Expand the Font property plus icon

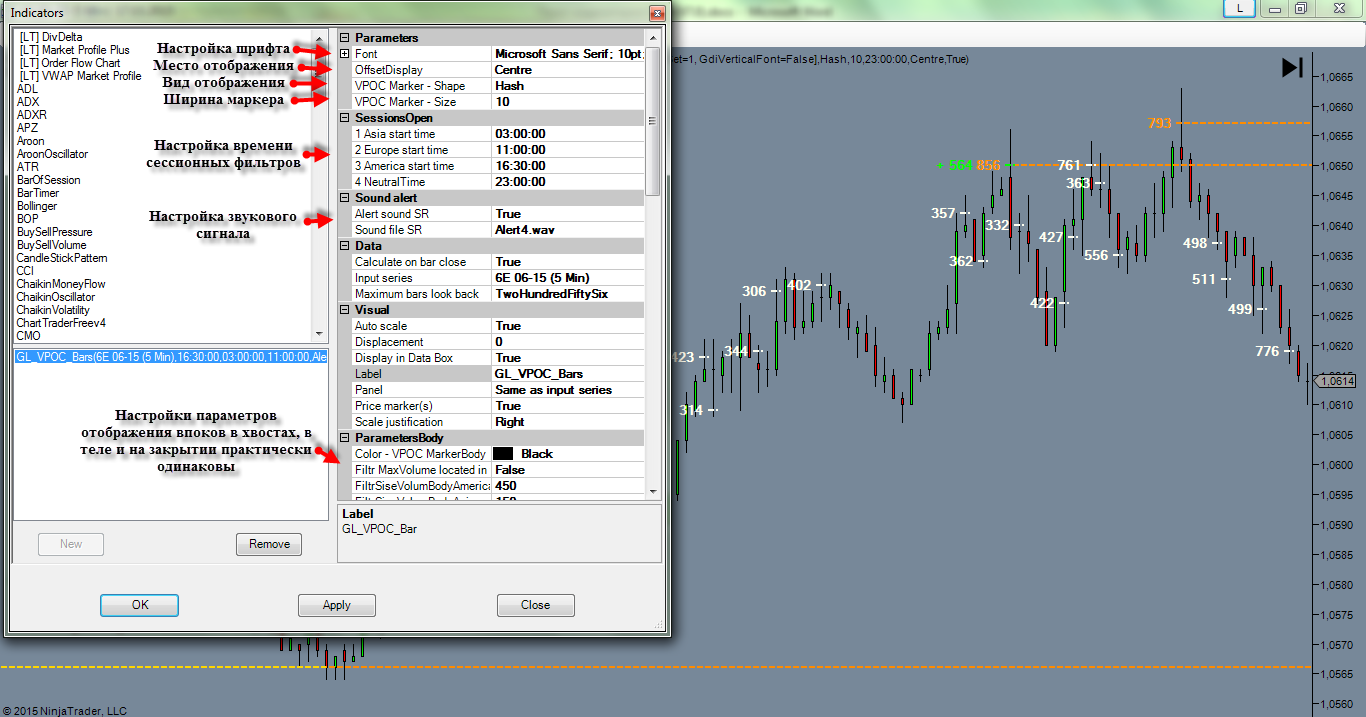345,54
